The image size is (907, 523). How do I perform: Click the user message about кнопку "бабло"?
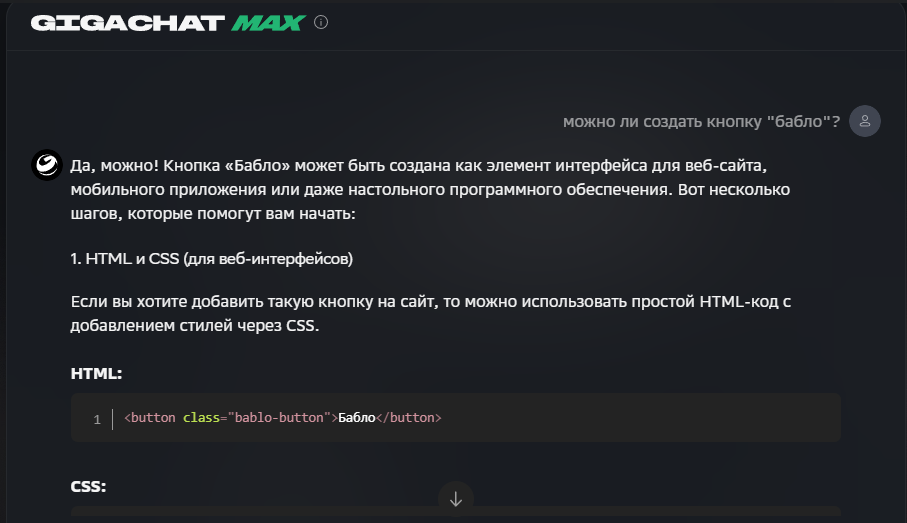[x=700, y=122]
